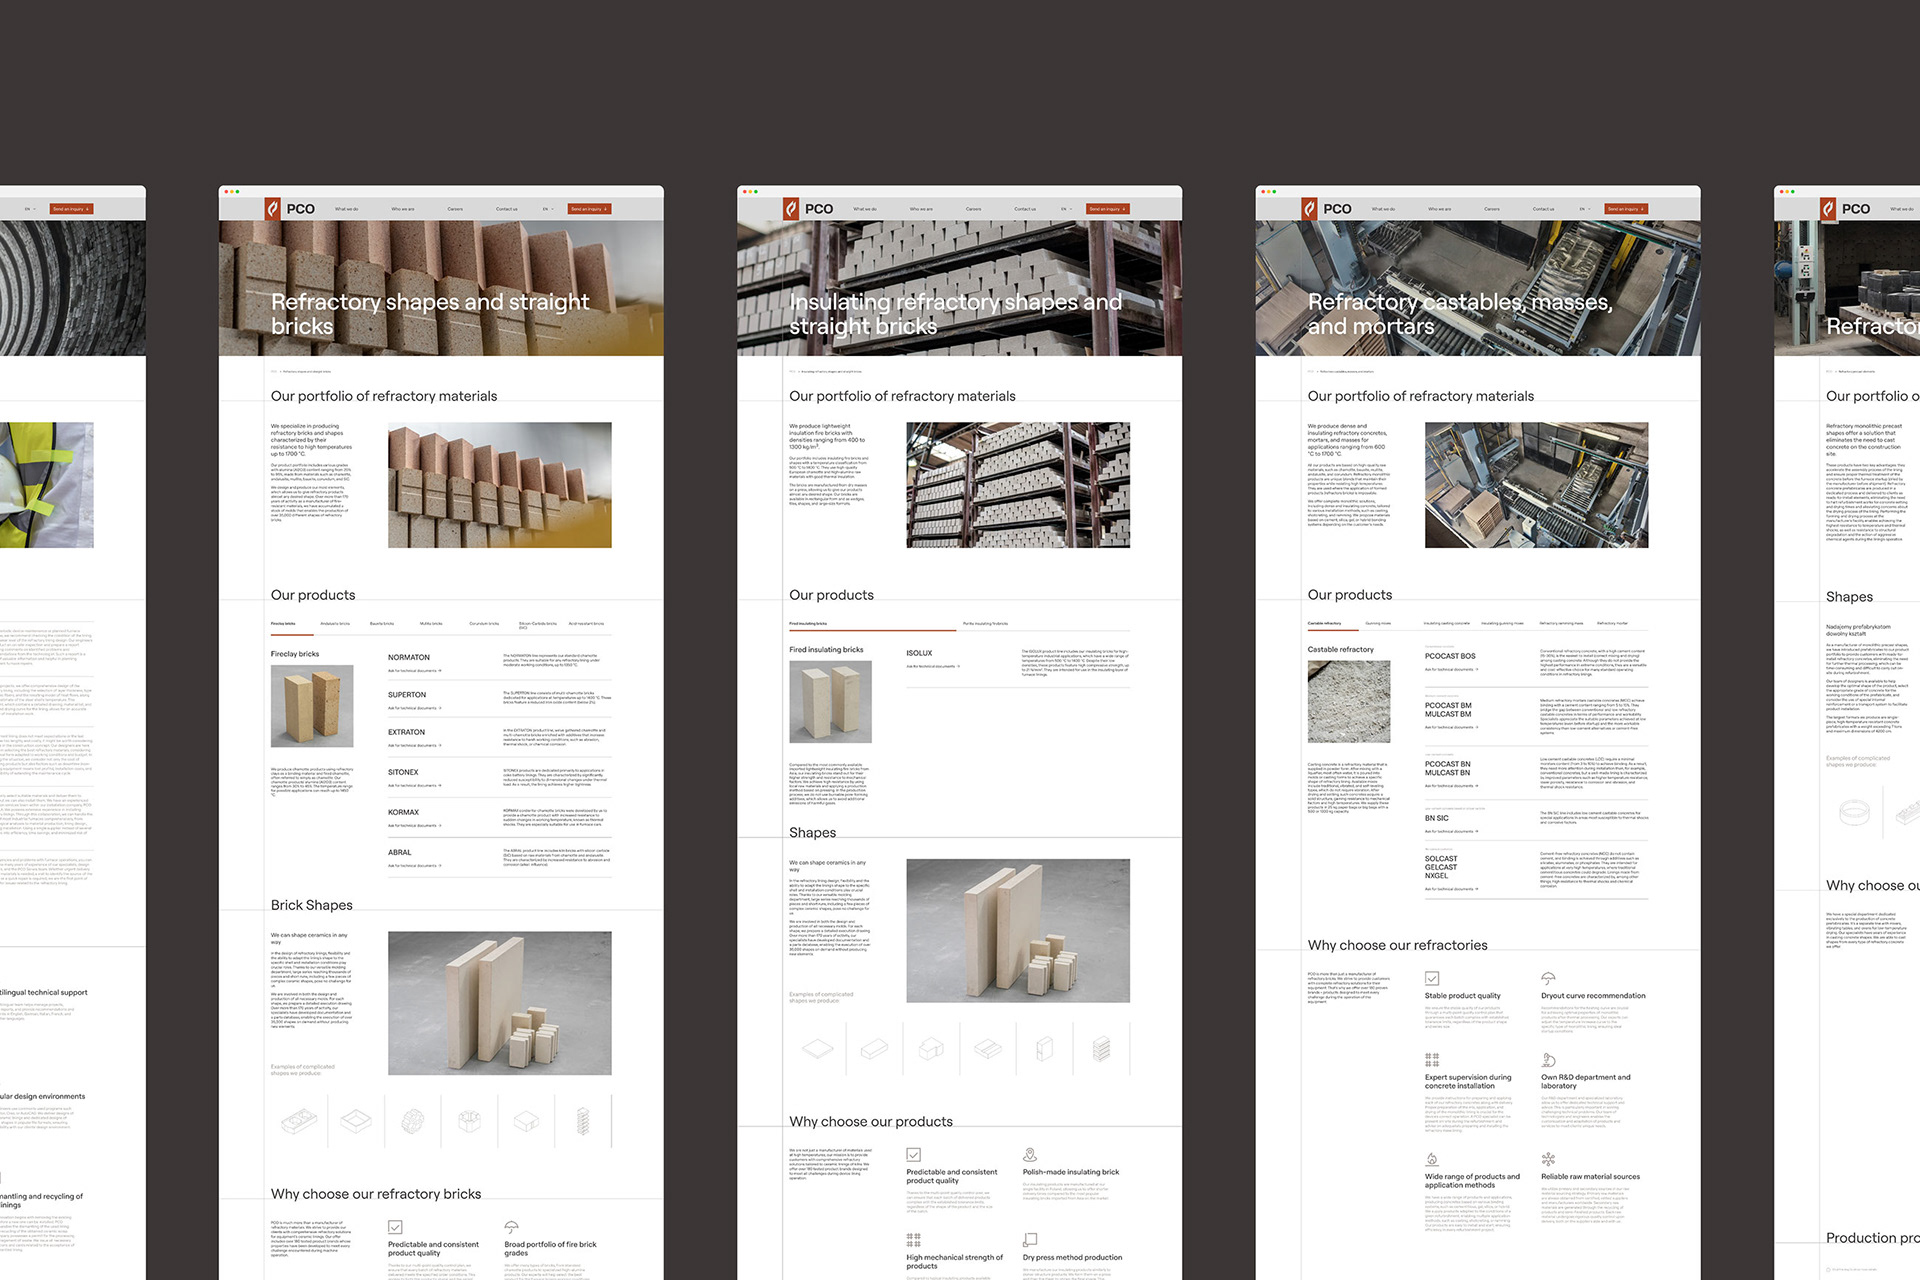Click icon above Broad portfolio of fire brick grades
This screenshot has width=1920, height=1280.
511,1227
